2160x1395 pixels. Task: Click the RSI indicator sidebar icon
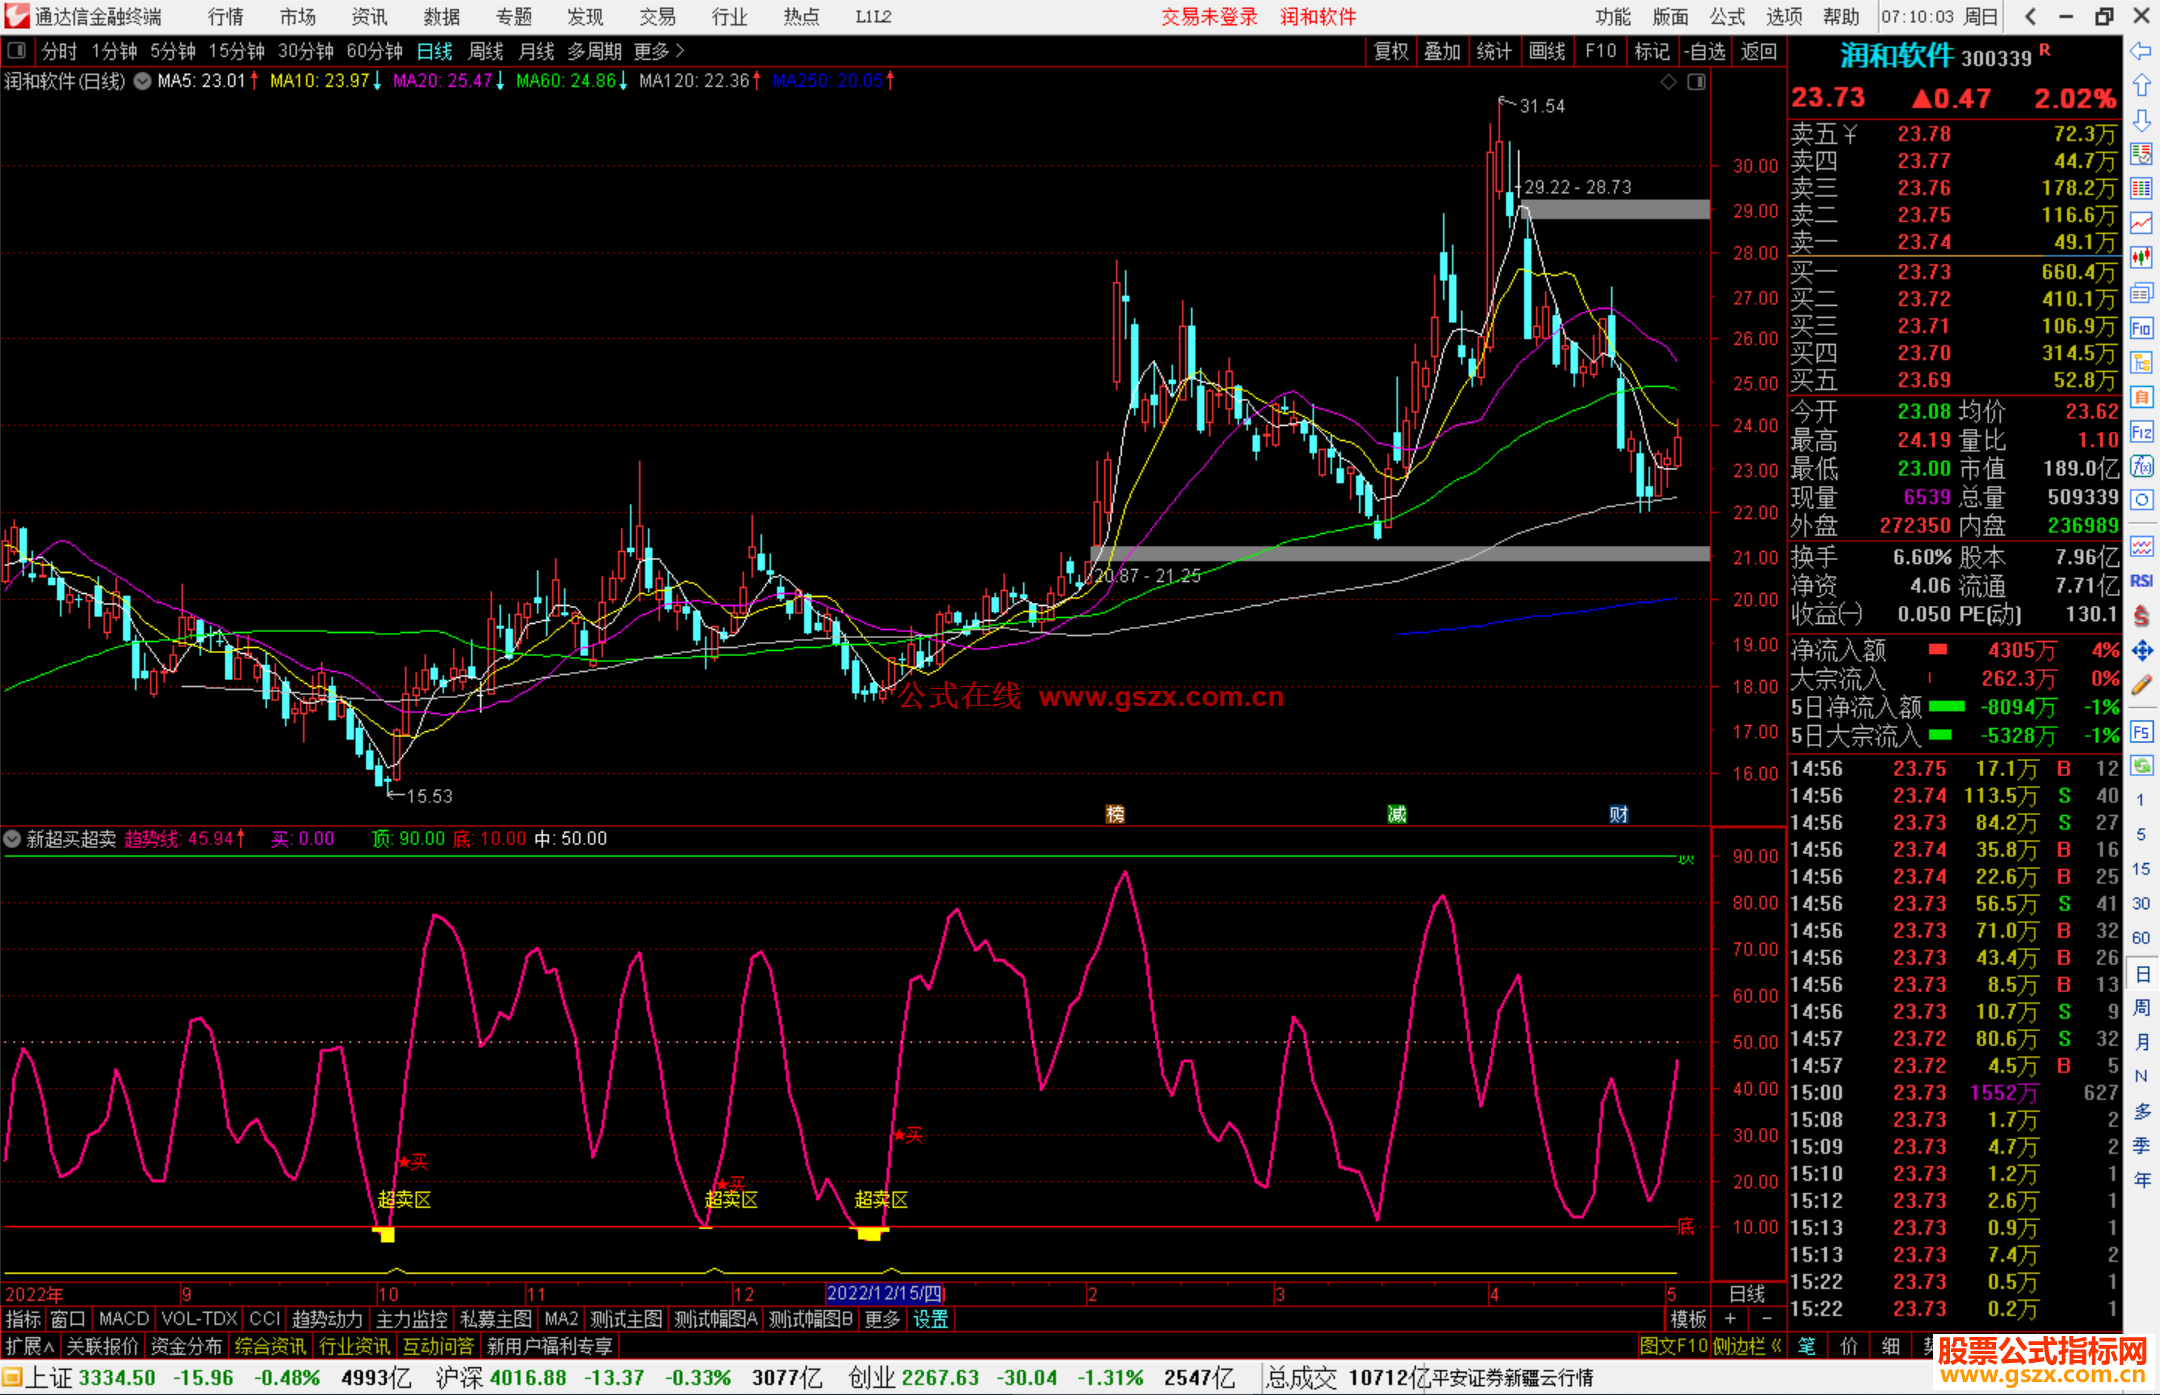(x=2141, y=581)
